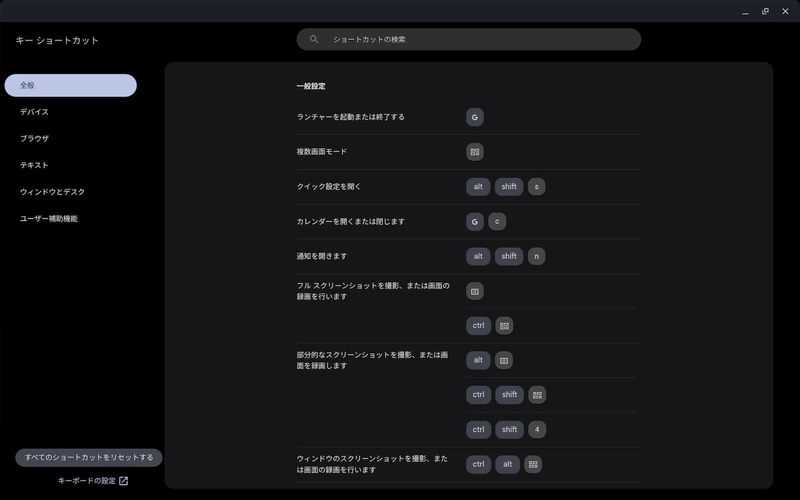Click ctrl key in ctrl shift overview combination

[x=478, y=395]
